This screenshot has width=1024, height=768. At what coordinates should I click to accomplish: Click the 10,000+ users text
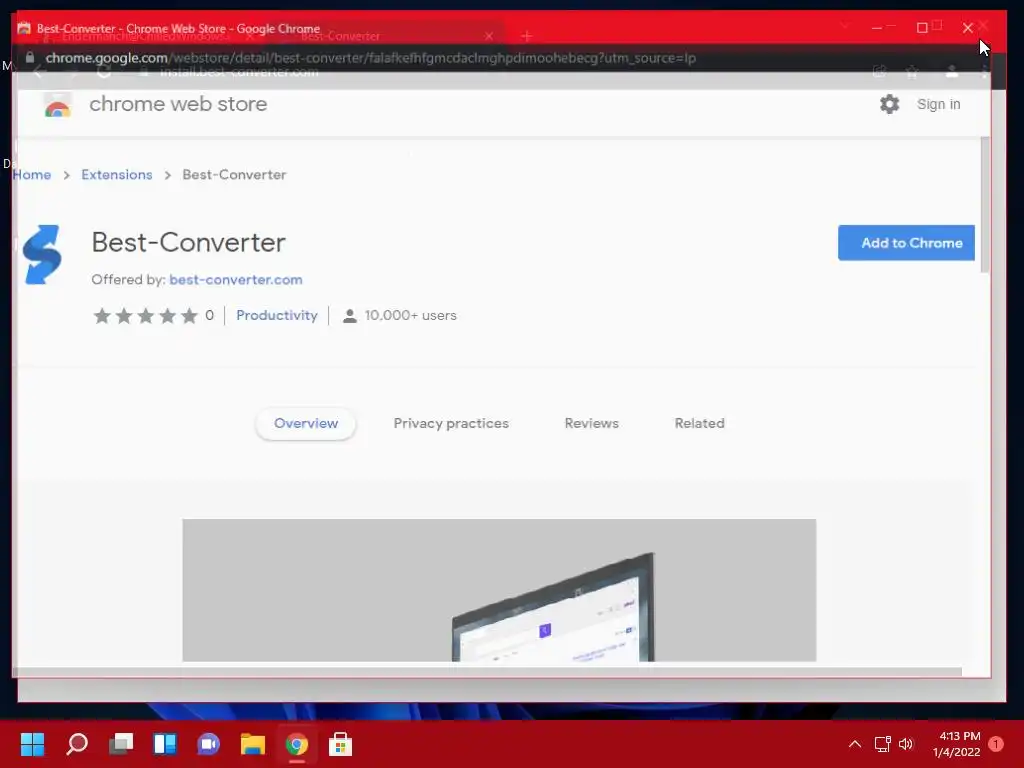tap(410, 315)
